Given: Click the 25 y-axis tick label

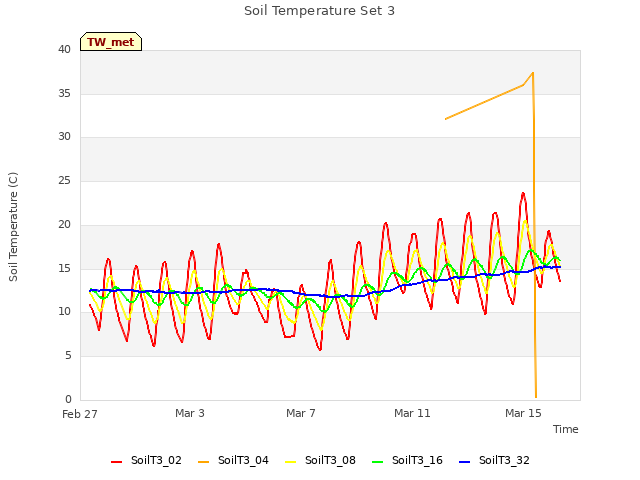Looking at the screenshot, I should 64,180.
